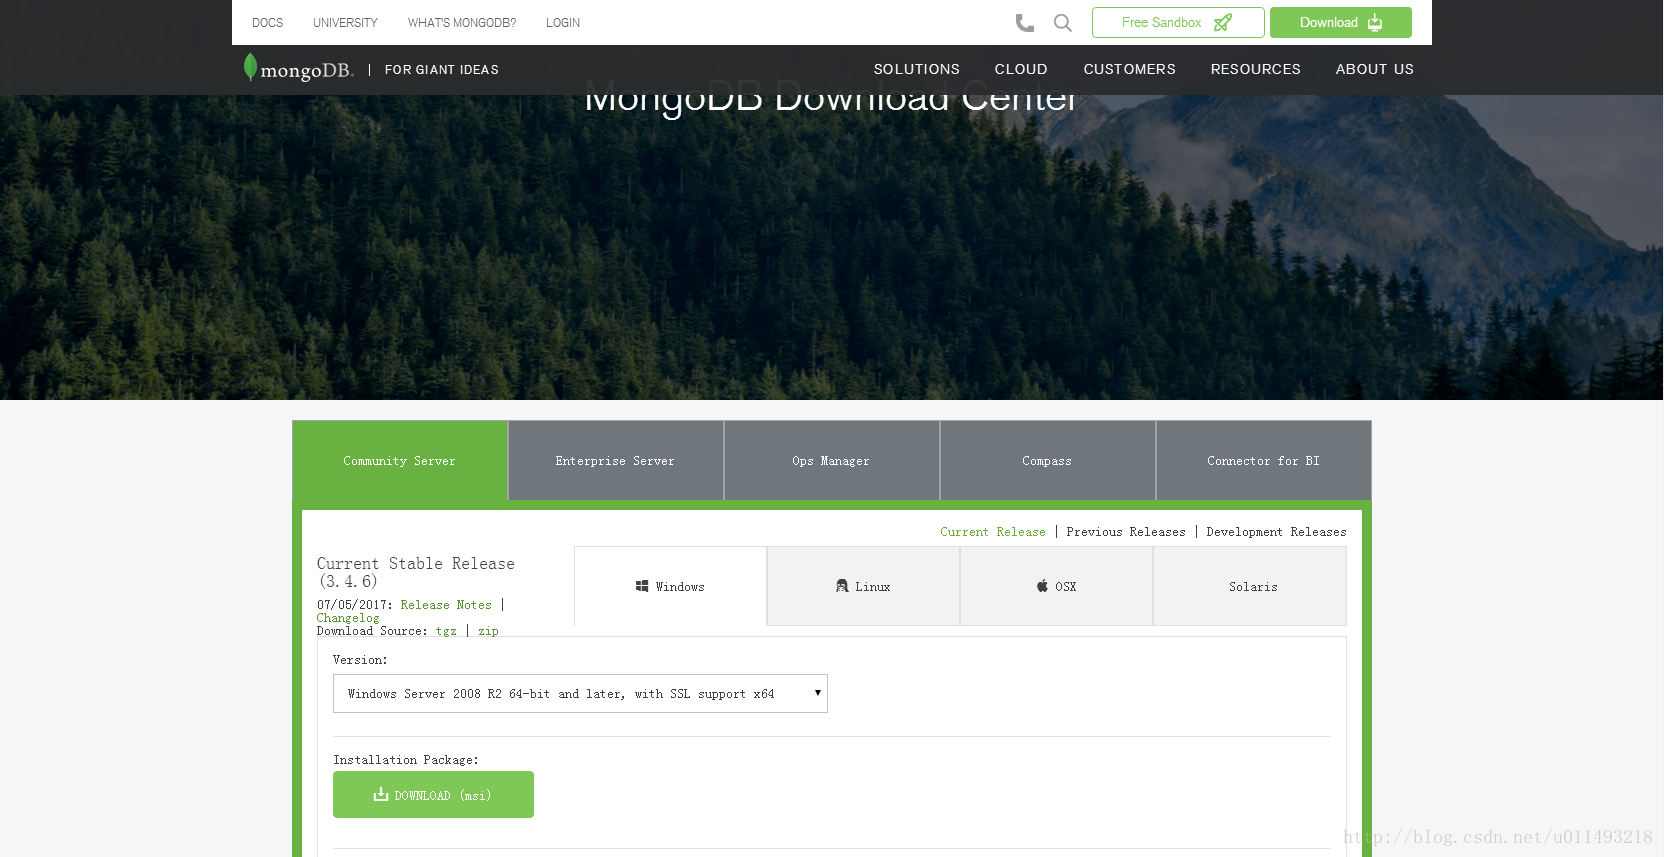Click the Free Sandbox button
The width and height of the screenshot is (1664, 857).
coord(1178,22)
